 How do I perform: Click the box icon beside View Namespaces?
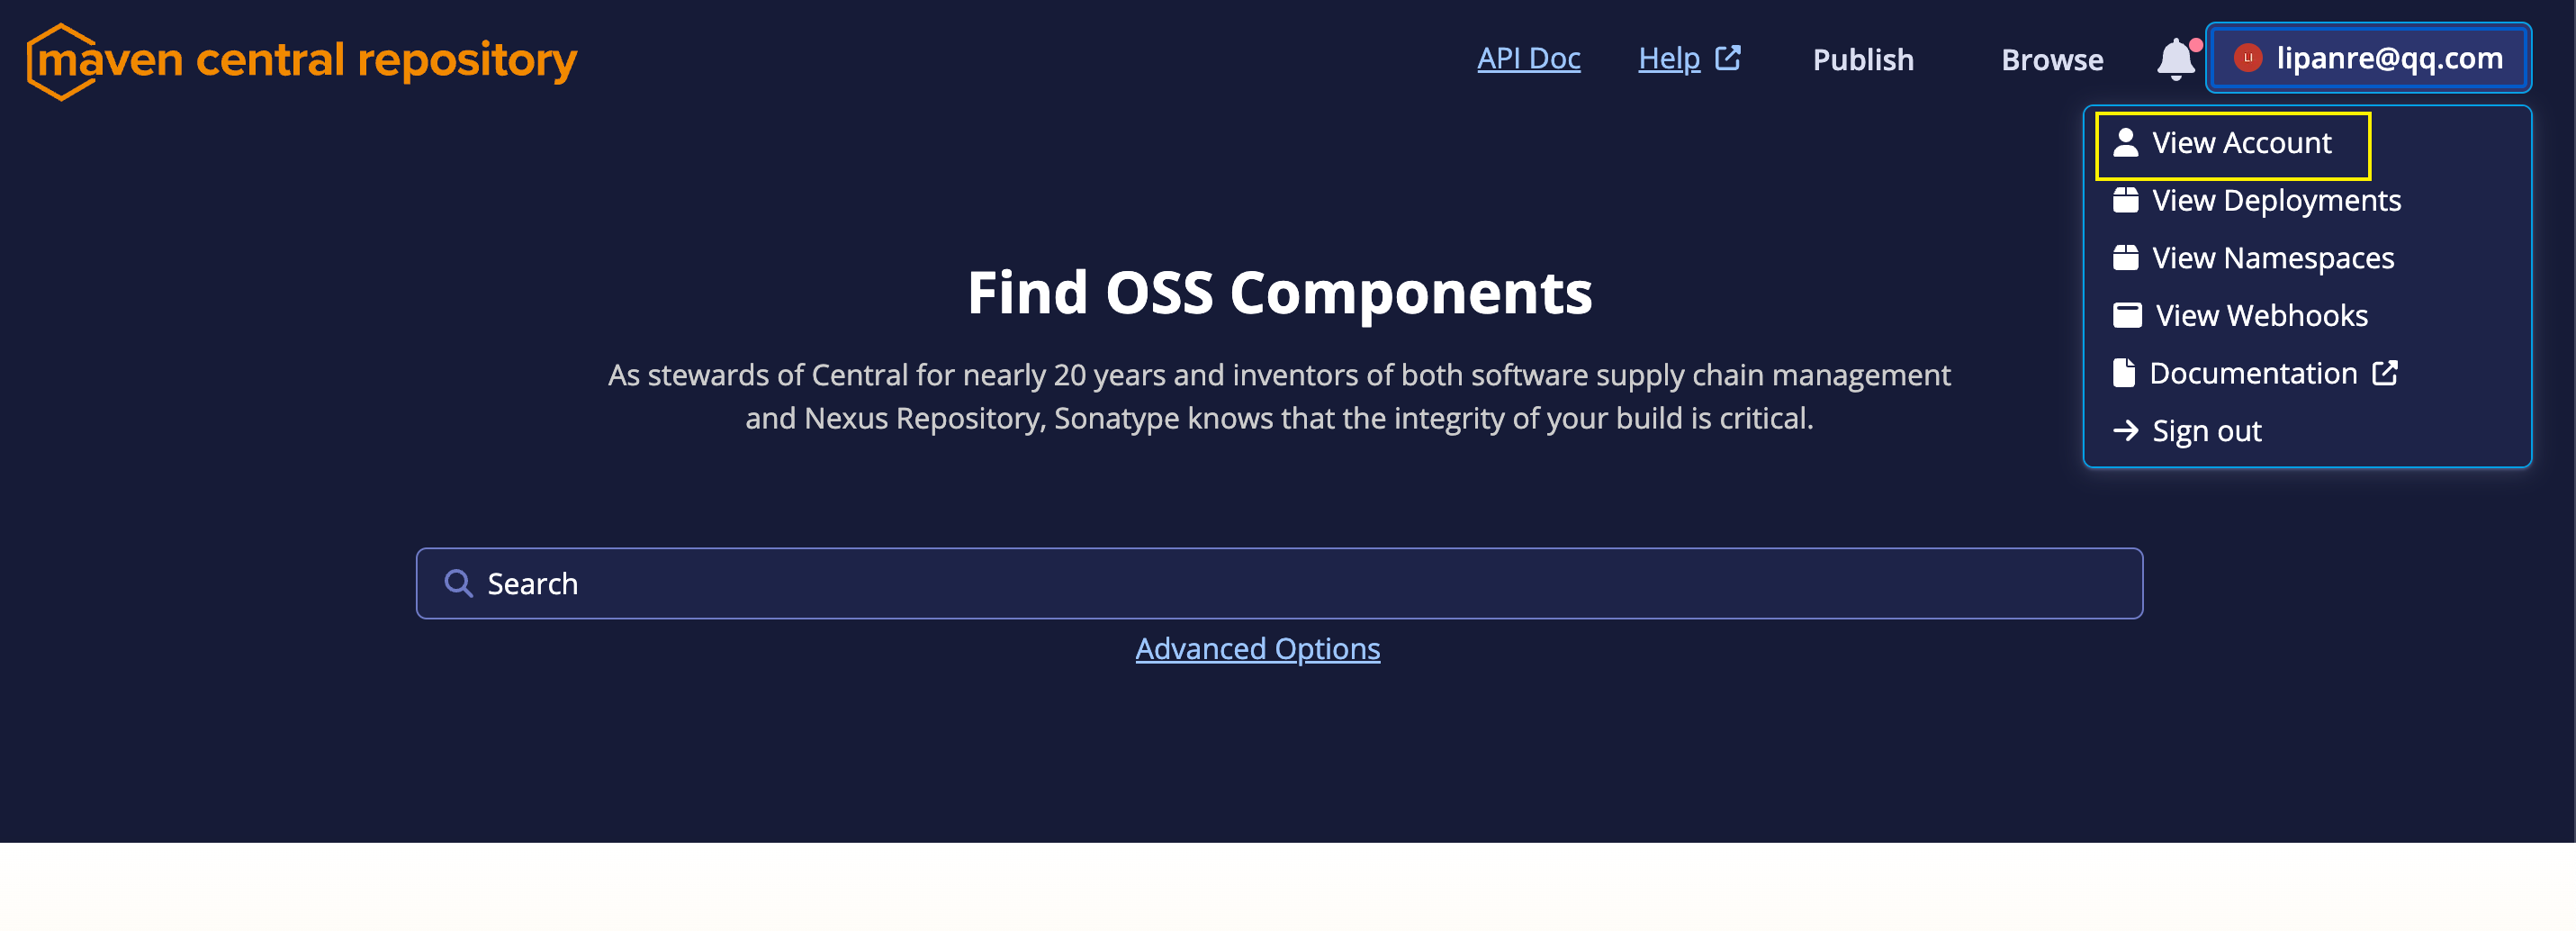[x=2126, y=258]
